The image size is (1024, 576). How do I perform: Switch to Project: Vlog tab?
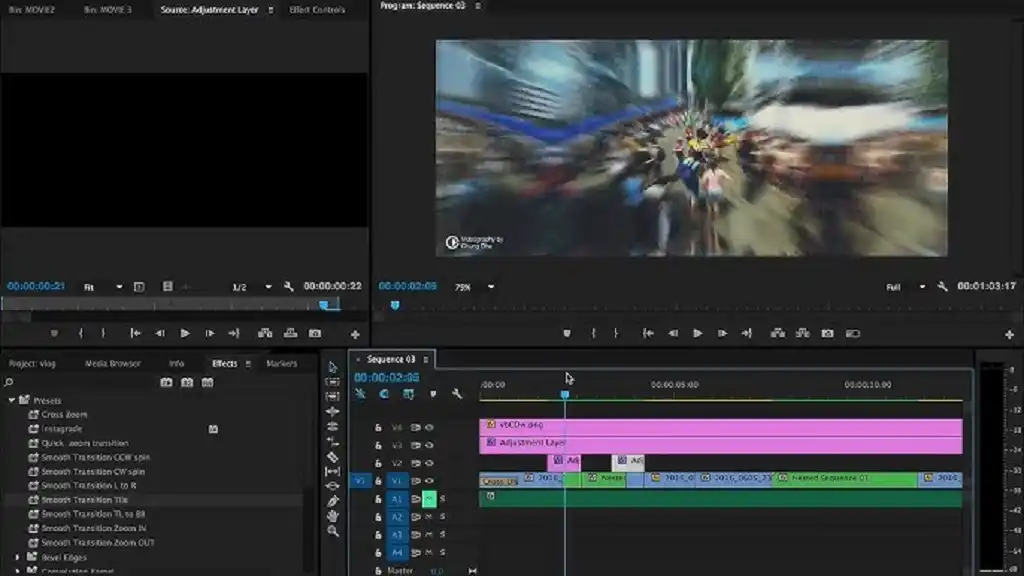tap(32, 363)
